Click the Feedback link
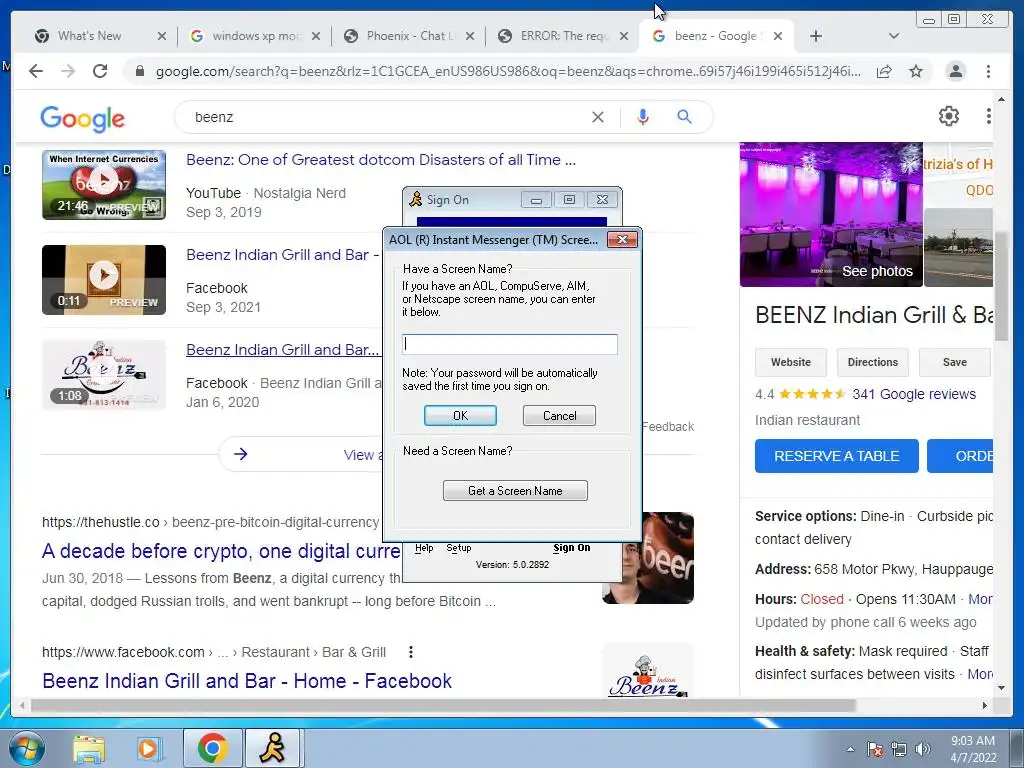 pos(668,426)
